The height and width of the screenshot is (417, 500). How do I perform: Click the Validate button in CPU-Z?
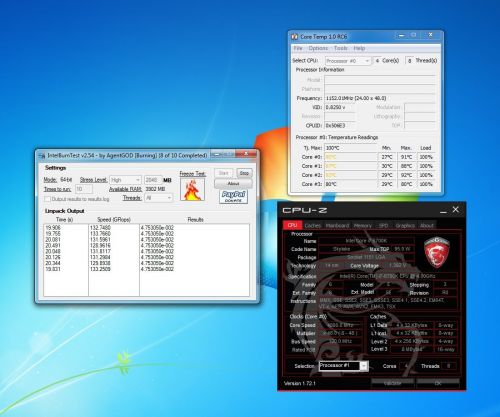click(x=392, y=383)
